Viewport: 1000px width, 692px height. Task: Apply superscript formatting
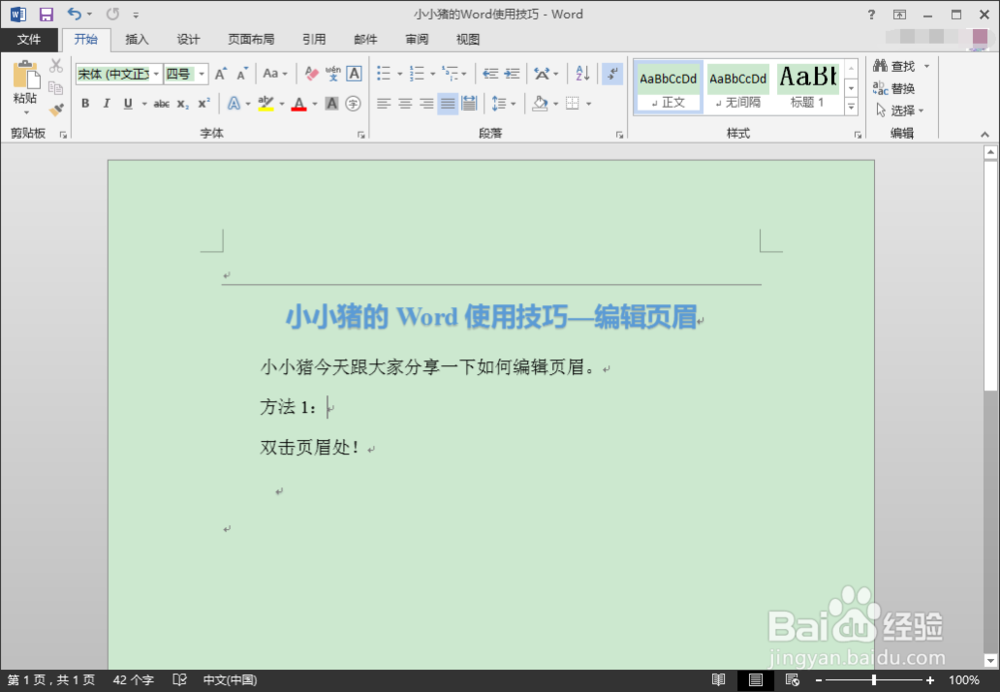click(x=204, y=103)
